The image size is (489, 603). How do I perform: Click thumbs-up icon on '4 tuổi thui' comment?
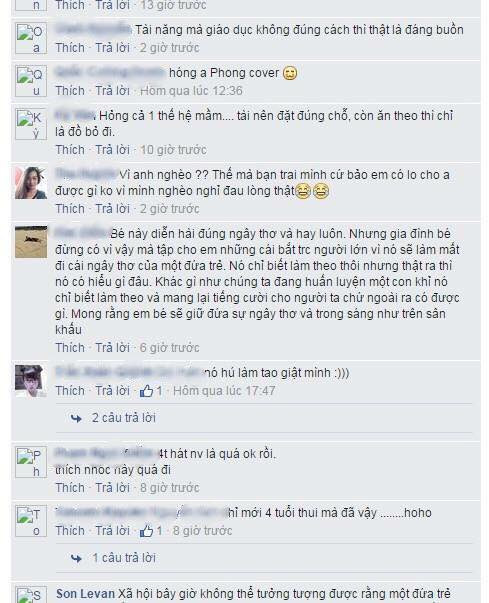[146, 531]
